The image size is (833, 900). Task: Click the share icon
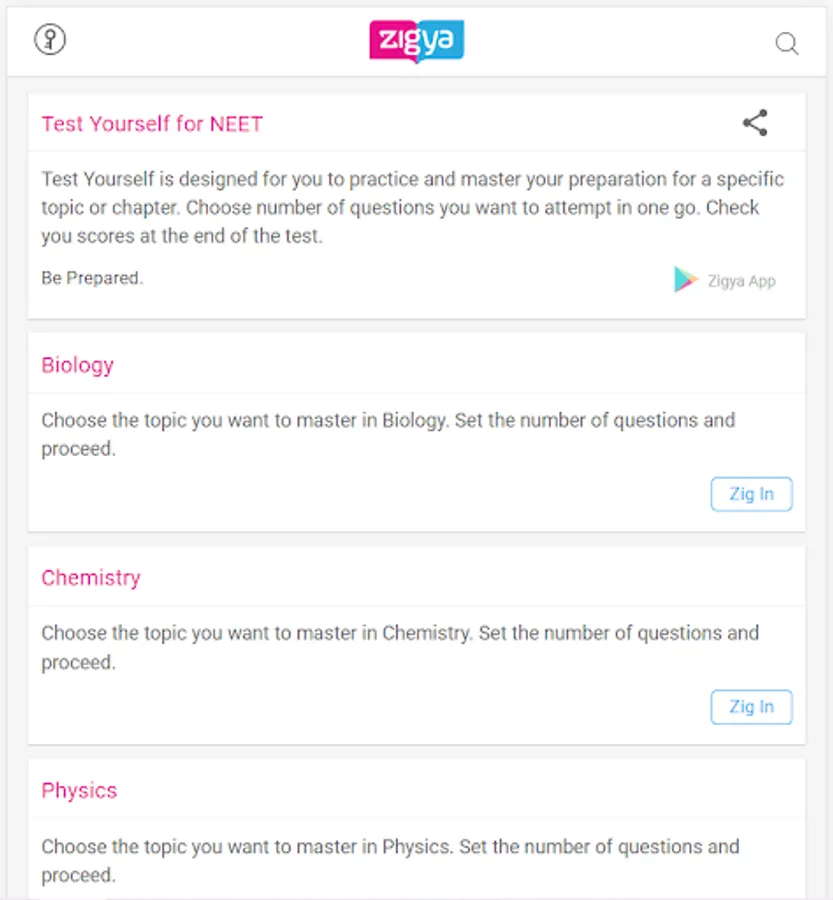(x=755, y=123)
